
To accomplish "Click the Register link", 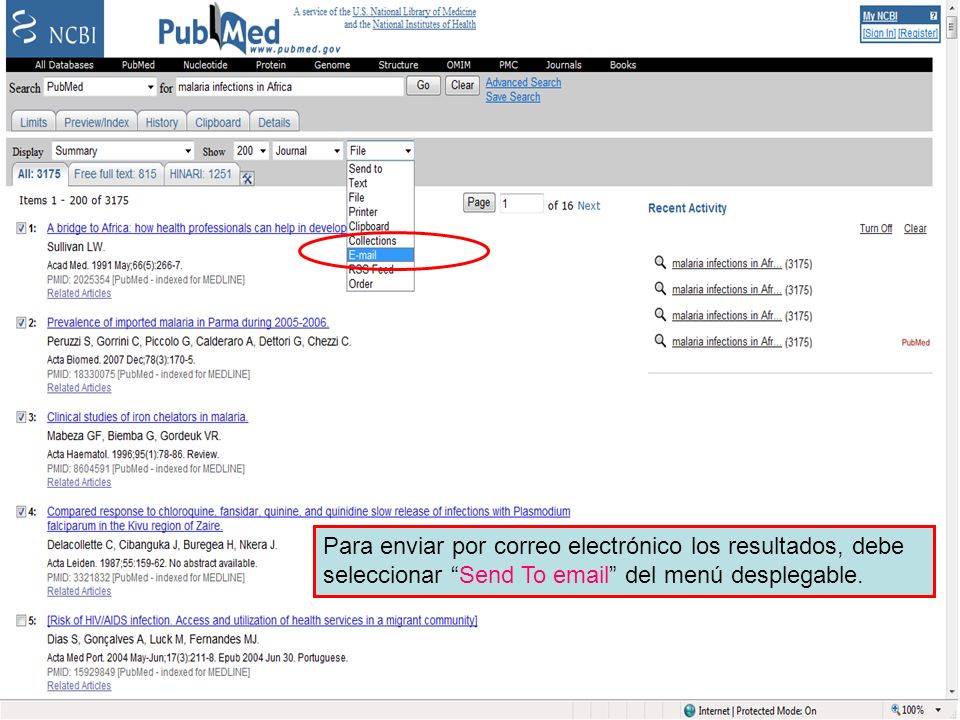I will click(918, 33).
